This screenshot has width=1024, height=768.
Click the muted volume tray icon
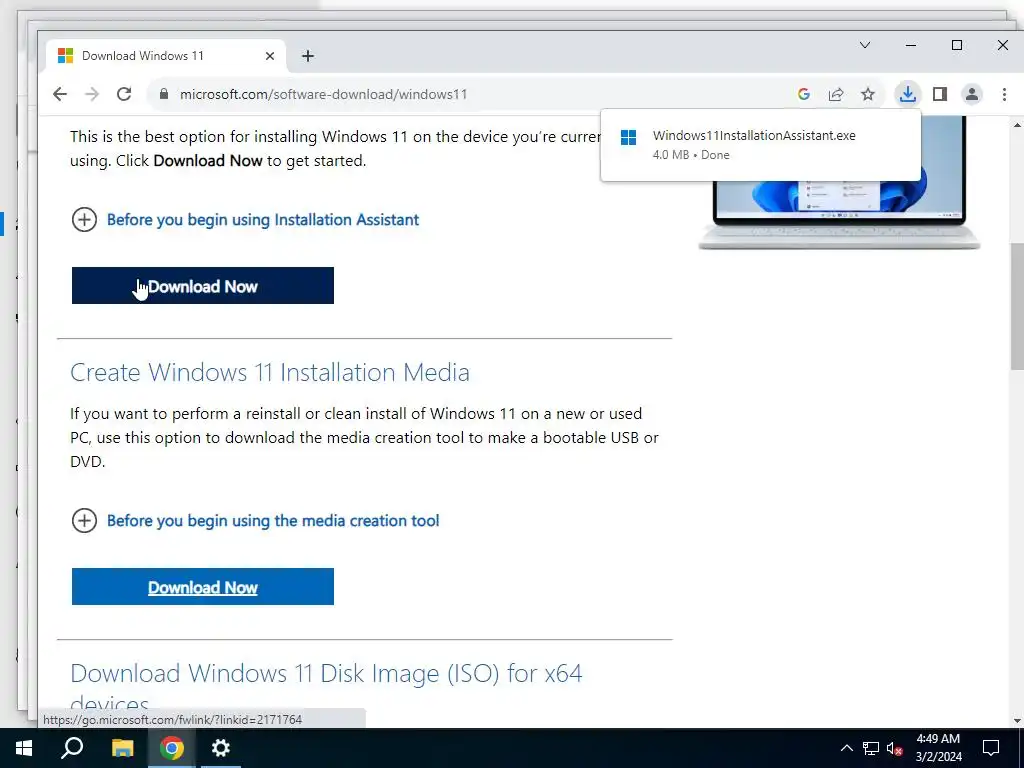click(895, 748)
